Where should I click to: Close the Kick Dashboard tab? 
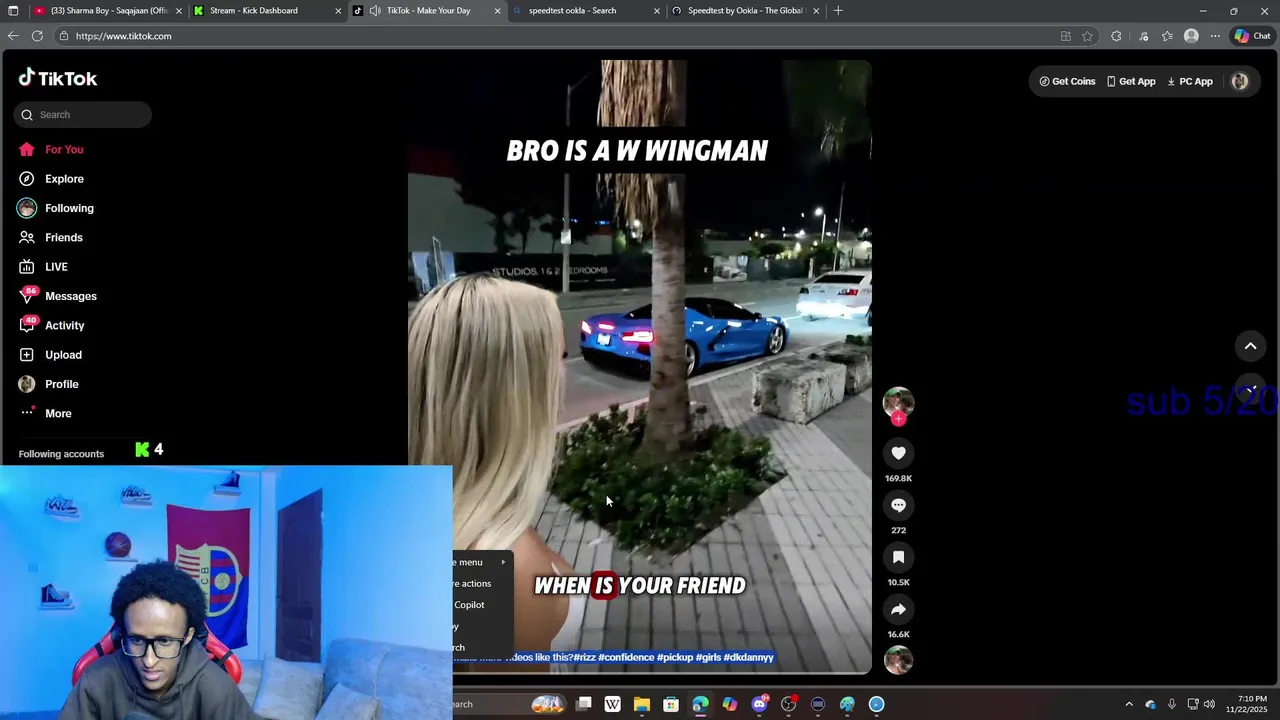point(338,11)
